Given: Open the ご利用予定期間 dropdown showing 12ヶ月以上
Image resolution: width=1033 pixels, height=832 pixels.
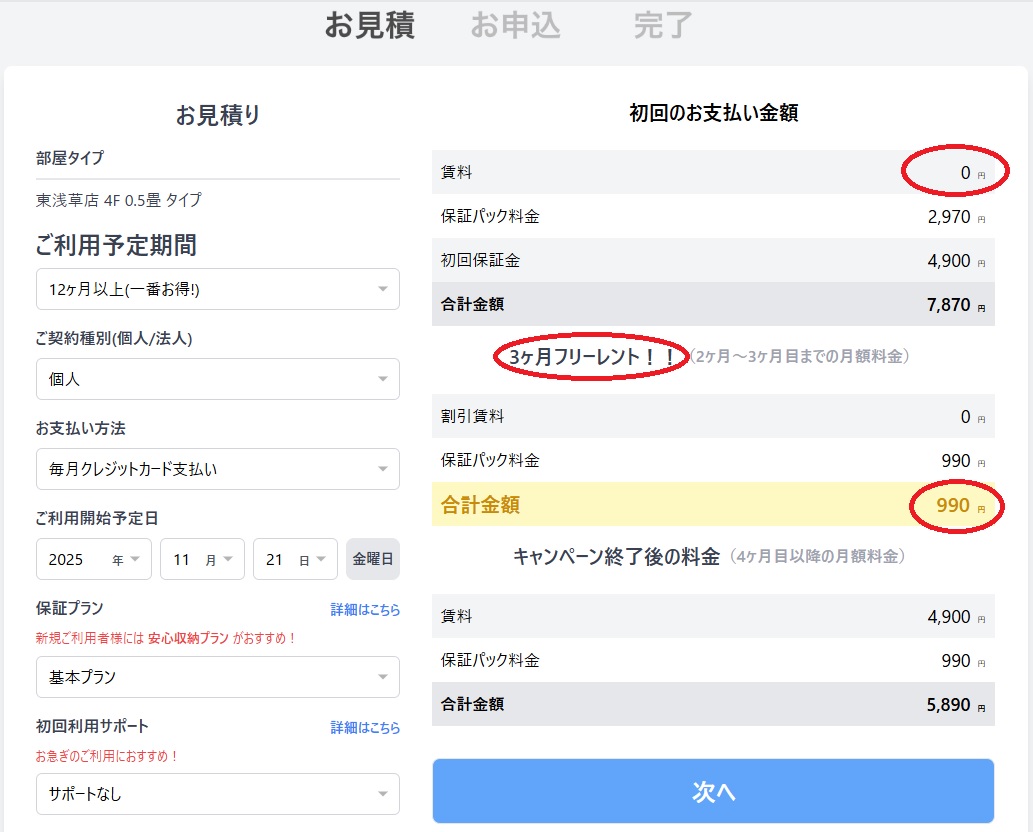Looking at the screenshot, I should [217, 289].
